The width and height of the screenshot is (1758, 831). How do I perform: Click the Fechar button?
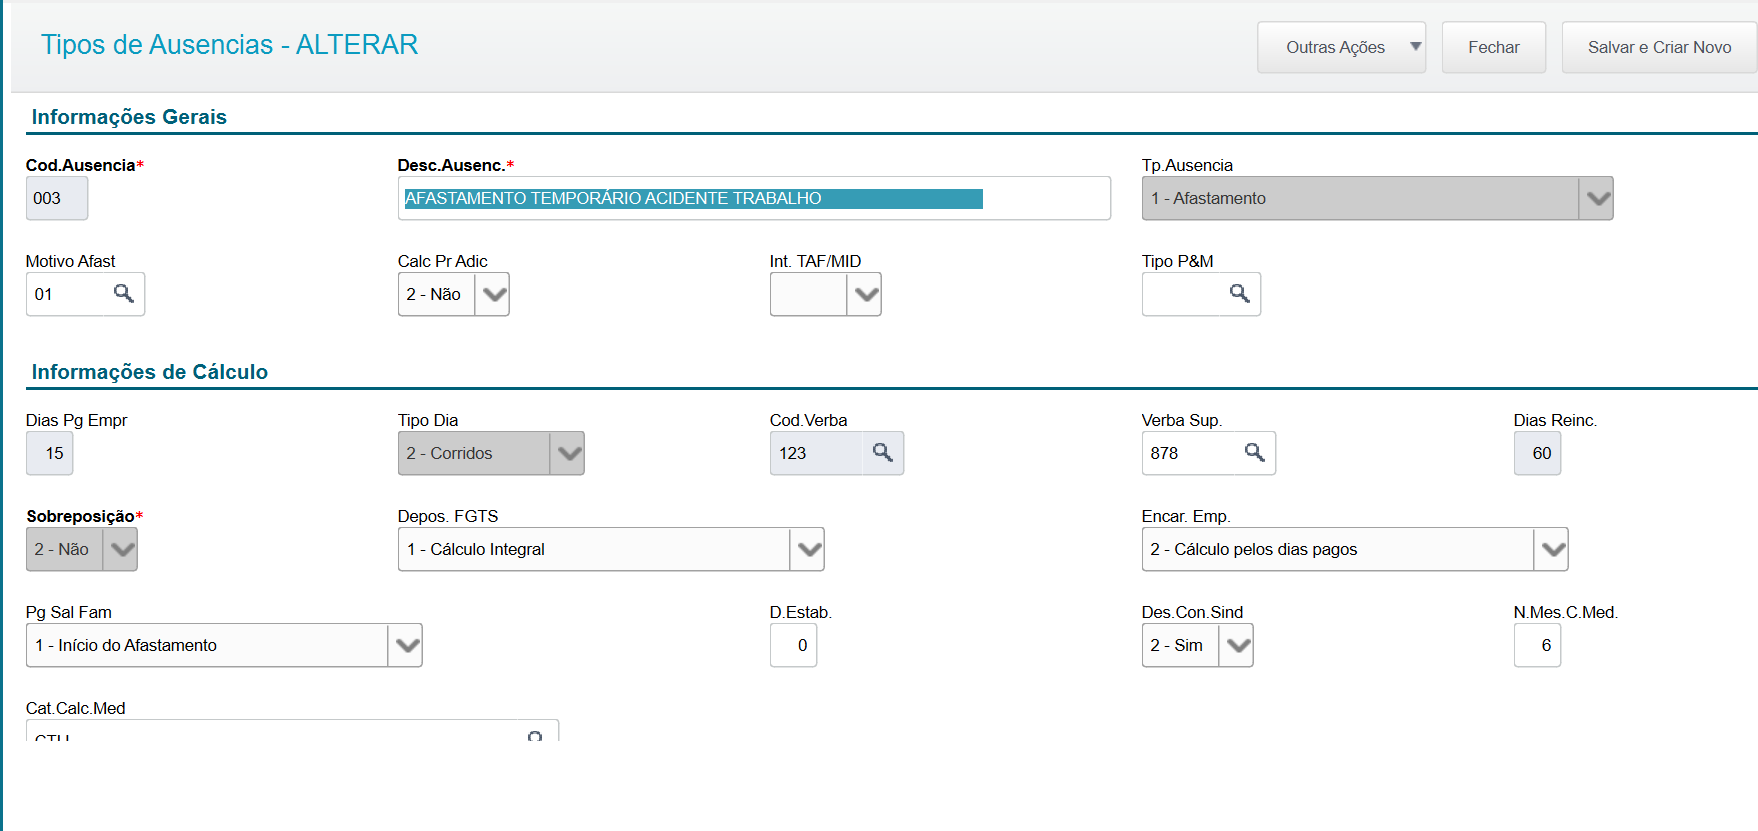coord(1493,48)
